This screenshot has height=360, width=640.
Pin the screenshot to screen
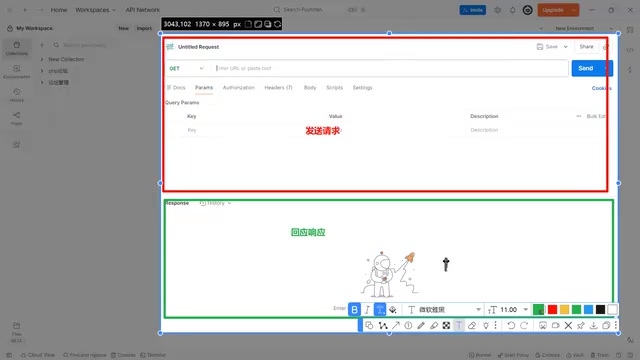581,325
